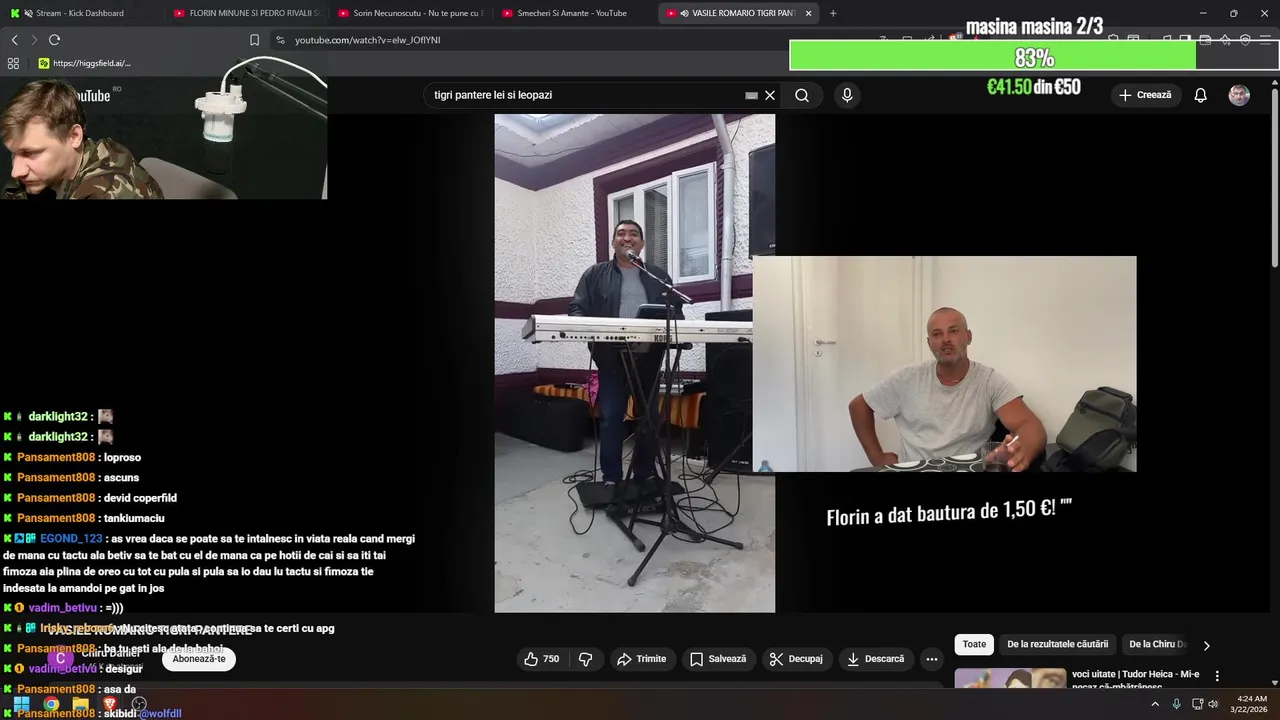This screenshot has height=720, width=1280.
Task: Select the Toate filter chip
Action: (x=974, y=645)
